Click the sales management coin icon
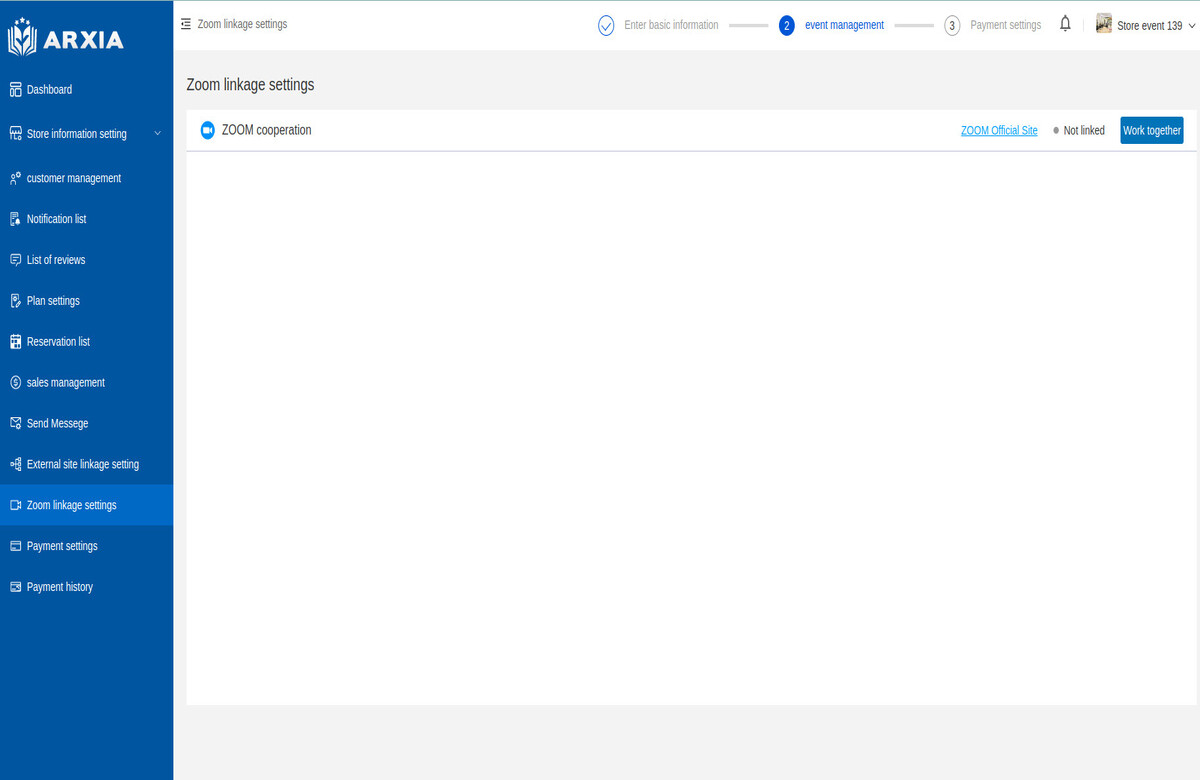Viewport: 1200px width, 780px height. 15,383
